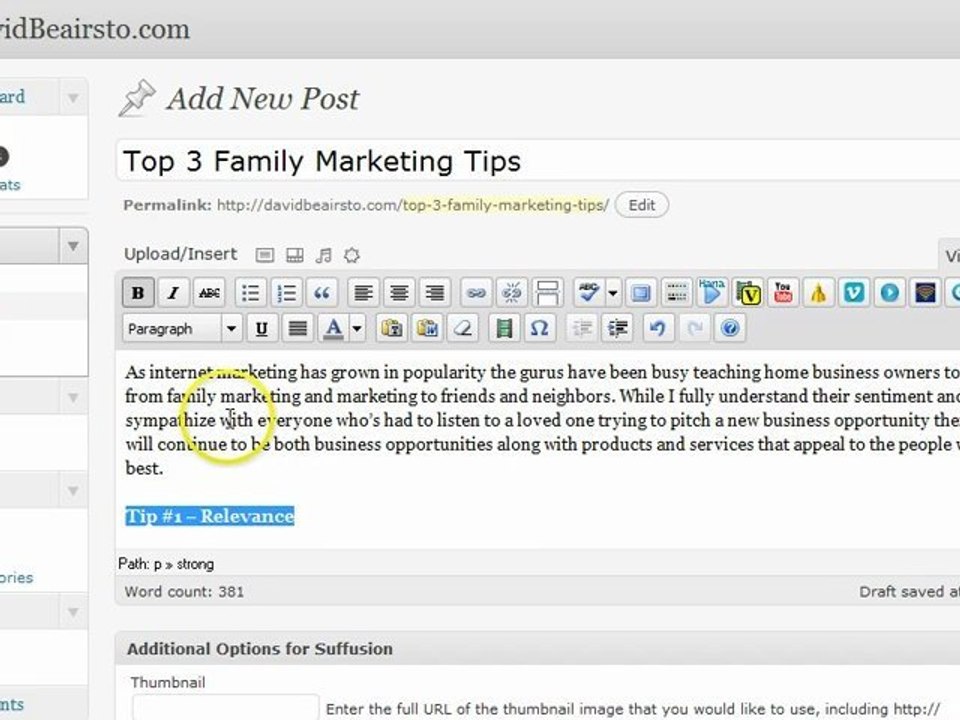Open text color picker dropdown arrow

(x=357, y=329)
